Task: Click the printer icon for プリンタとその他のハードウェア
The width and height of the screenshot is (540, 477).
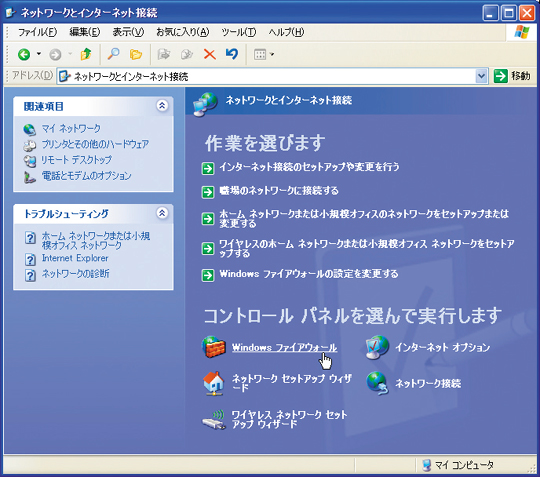Action: pos(30,145)
